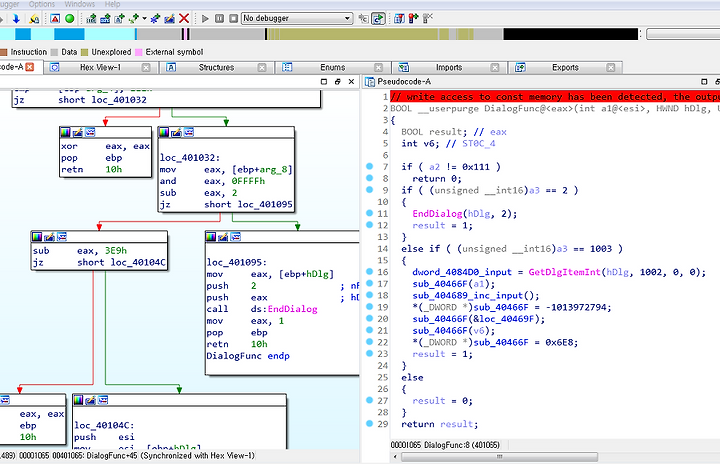The height and width of the screenshot is (464, 720).
Task: Open the No debugger dropdown
Action: point(297,18)
